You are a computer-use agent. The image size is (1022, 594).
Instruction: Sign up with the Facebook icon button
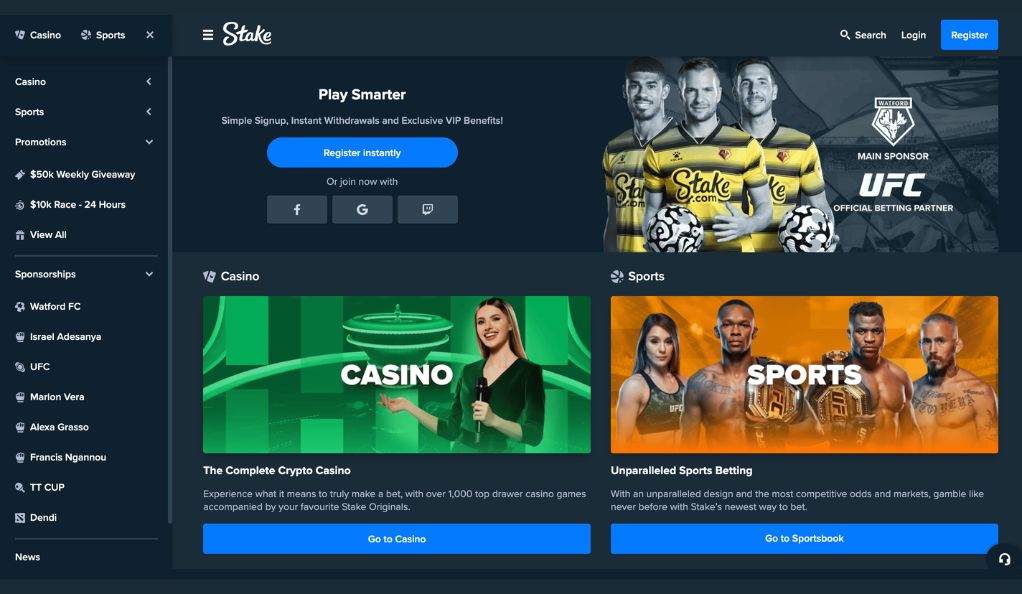pos(297,209)
